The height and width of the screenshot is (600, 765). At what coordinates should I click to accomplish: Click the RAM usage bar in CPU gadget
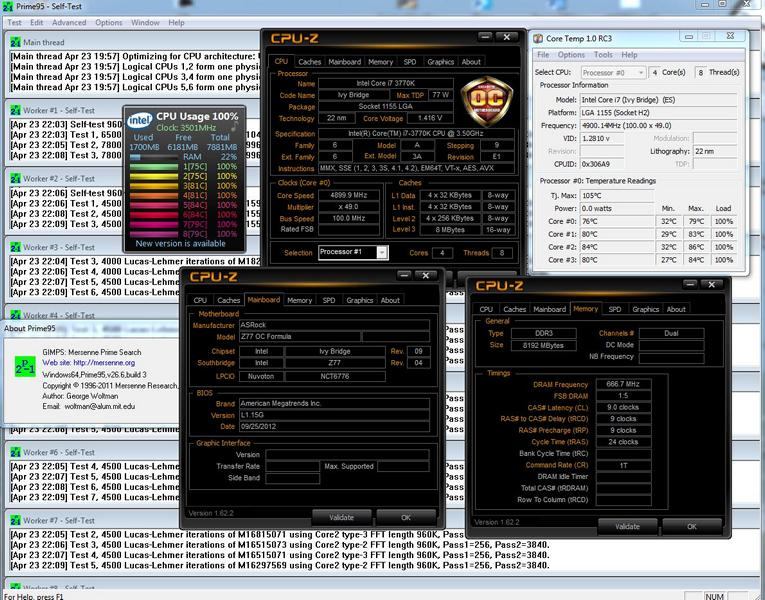154,157
